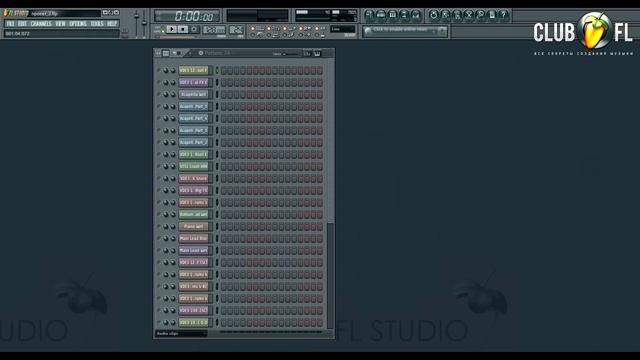Click the Pattern 24 name in step sequencer
Image resolution: width=640 pixels, height=360 pixels.
click(x=217, y=53)
